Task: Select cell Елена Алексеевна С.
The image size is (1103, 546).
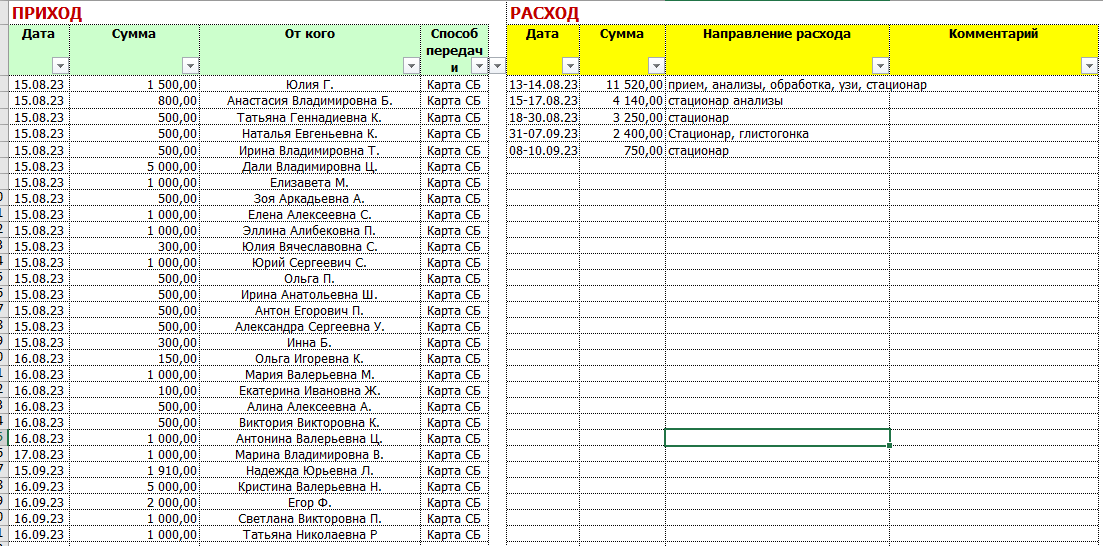Action: pos(310,215)
